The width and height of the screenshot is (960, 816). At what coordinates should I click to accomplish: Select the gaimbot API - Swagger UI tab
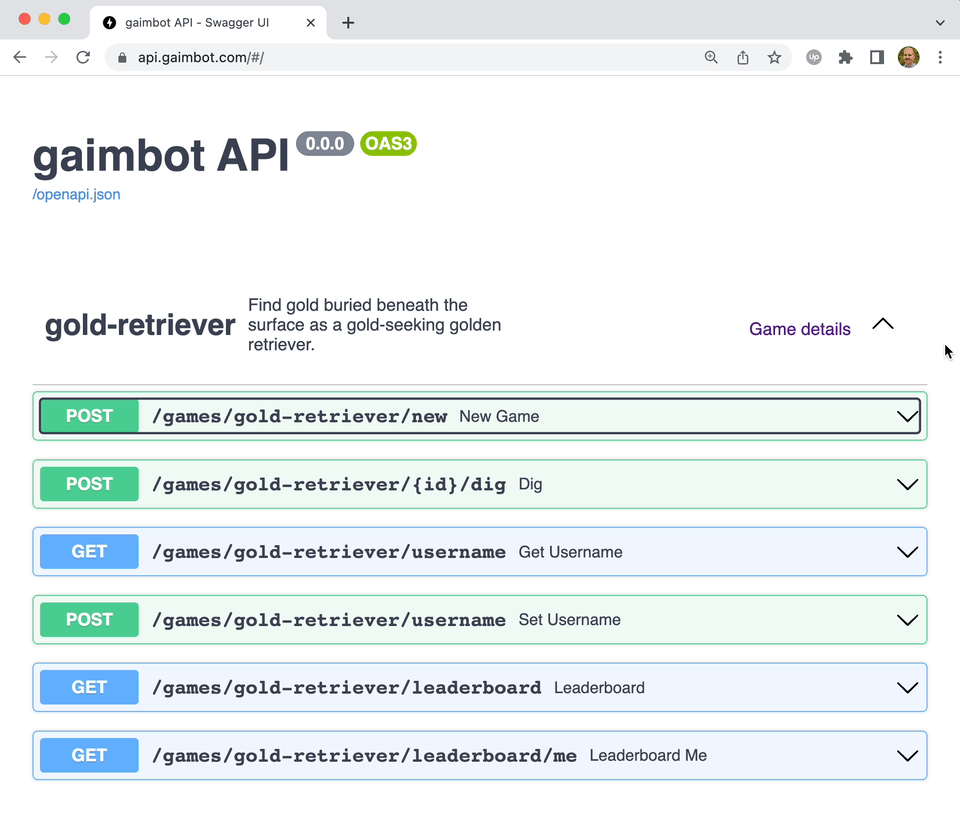click(208, 23)
